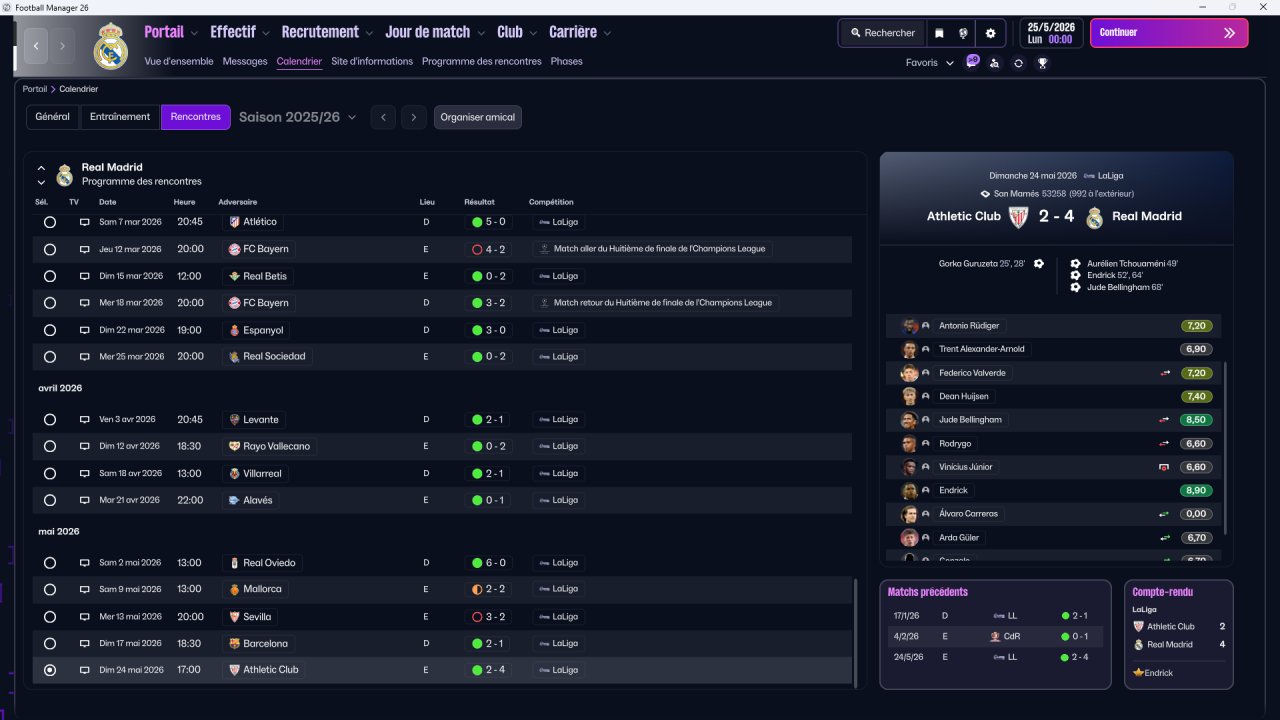Screen dimensions: 1280x720
Task: Select the Levante match radio button
Action: tap(50, 420)
